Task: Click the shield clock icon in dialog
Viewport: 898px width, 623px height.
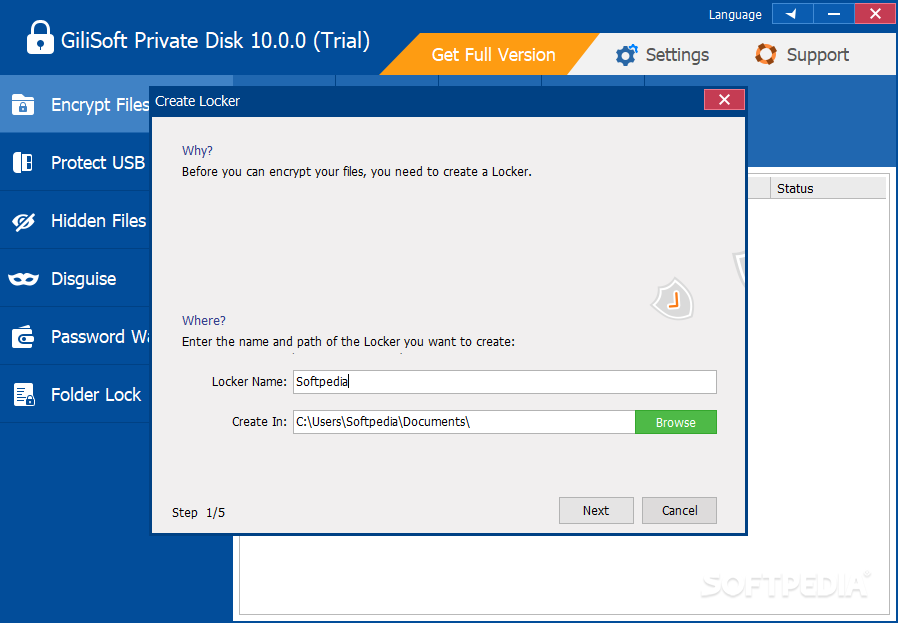Action: point(674,299)
